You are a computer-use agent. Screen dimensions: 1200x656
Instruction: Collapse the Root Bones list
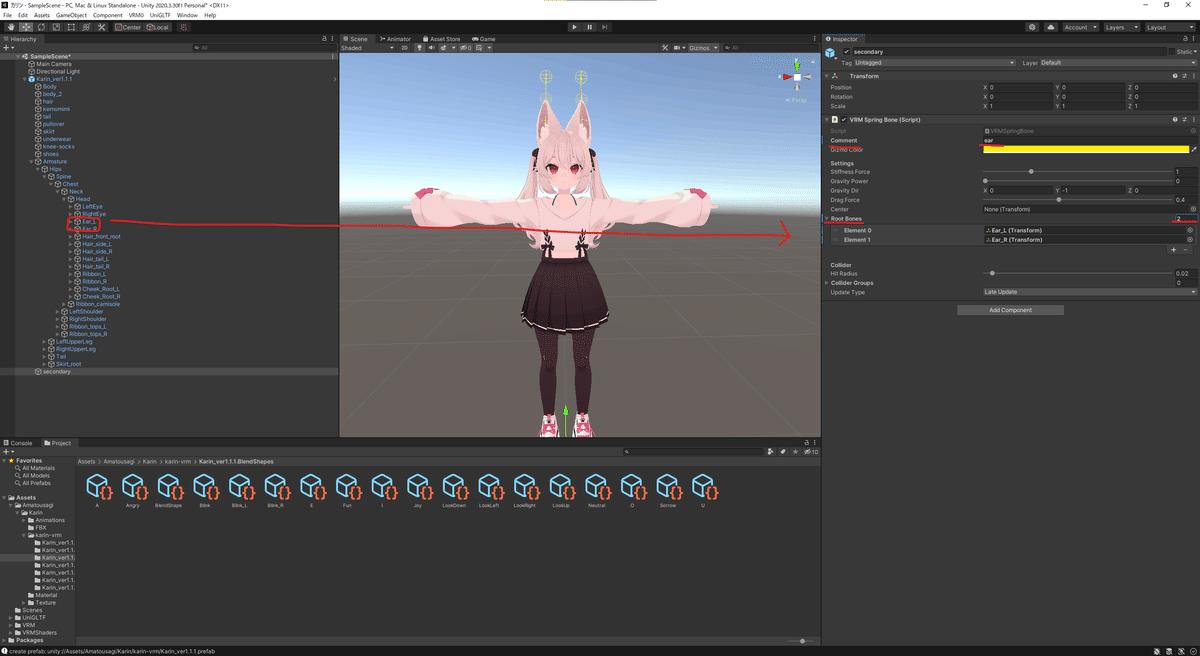[x=826, y=218]
